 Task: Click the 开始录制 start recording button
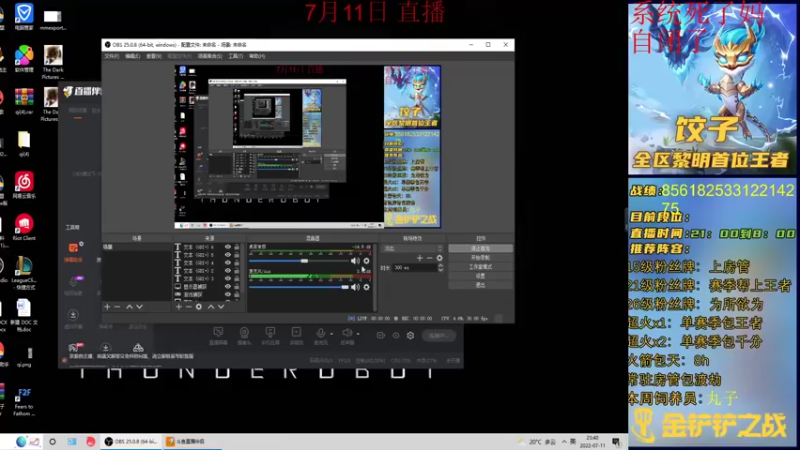[481, 258]
